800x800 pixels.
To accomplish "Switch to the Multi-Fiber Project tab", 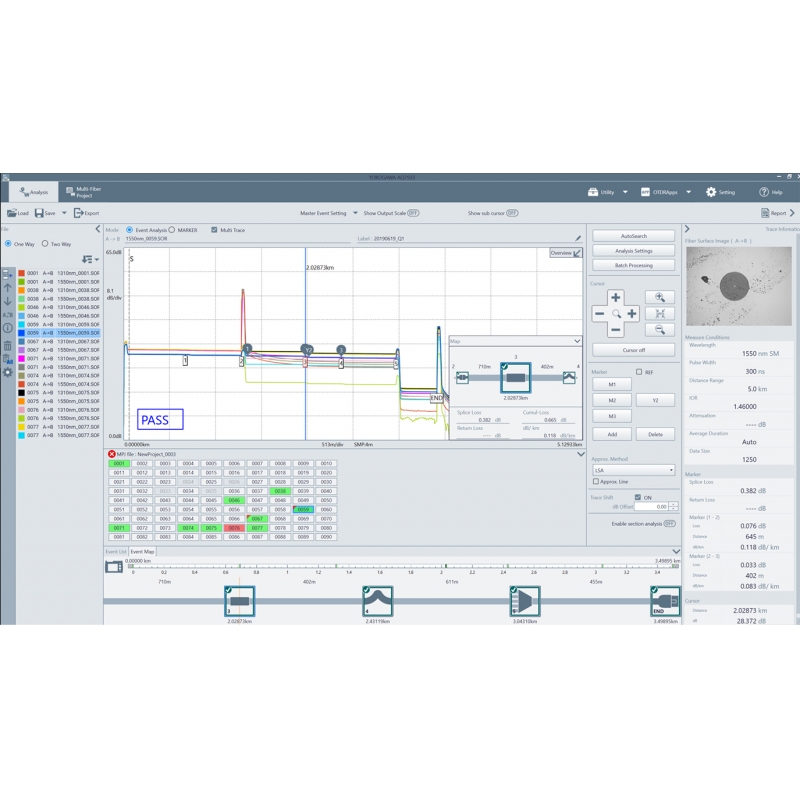I will click(x=84, y=192).
